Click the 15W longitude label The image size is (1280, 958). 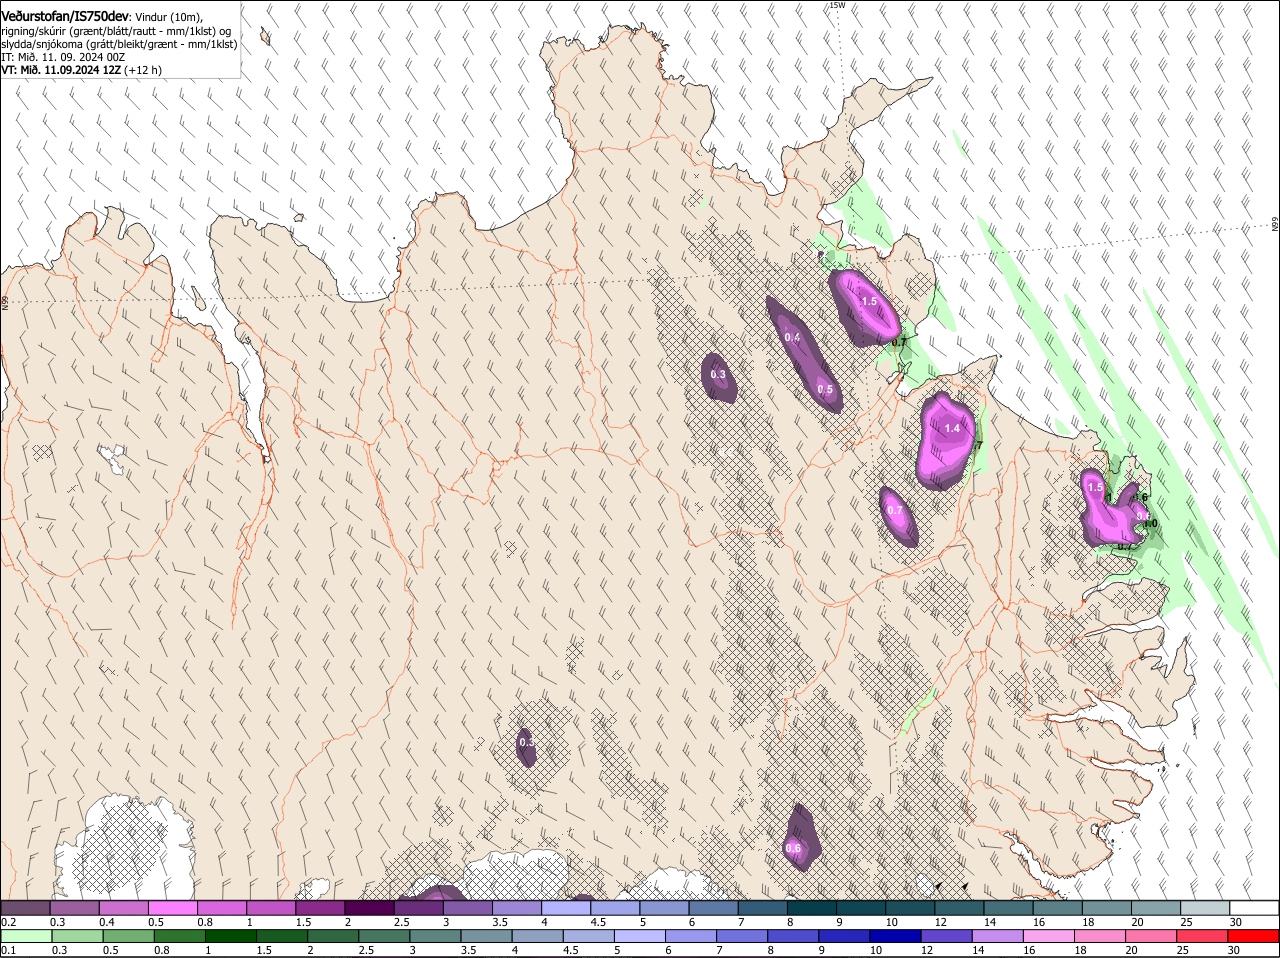pos(837,5)
